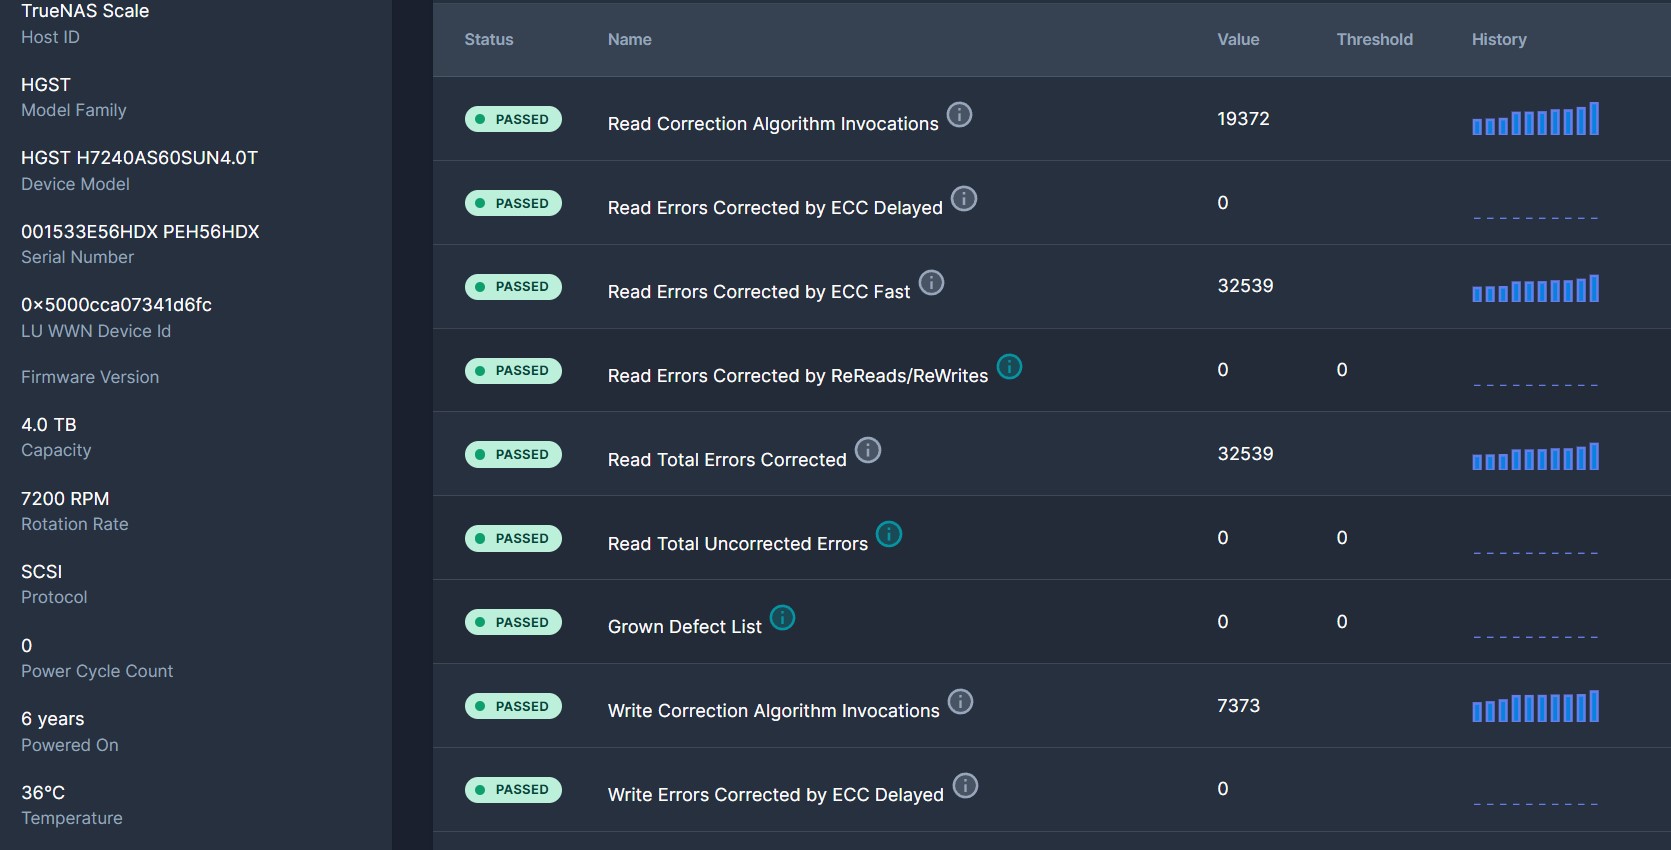
Task: Open flat history line for Read Errors Corrected by ECC Delayed
Action: click(1535, 218)
